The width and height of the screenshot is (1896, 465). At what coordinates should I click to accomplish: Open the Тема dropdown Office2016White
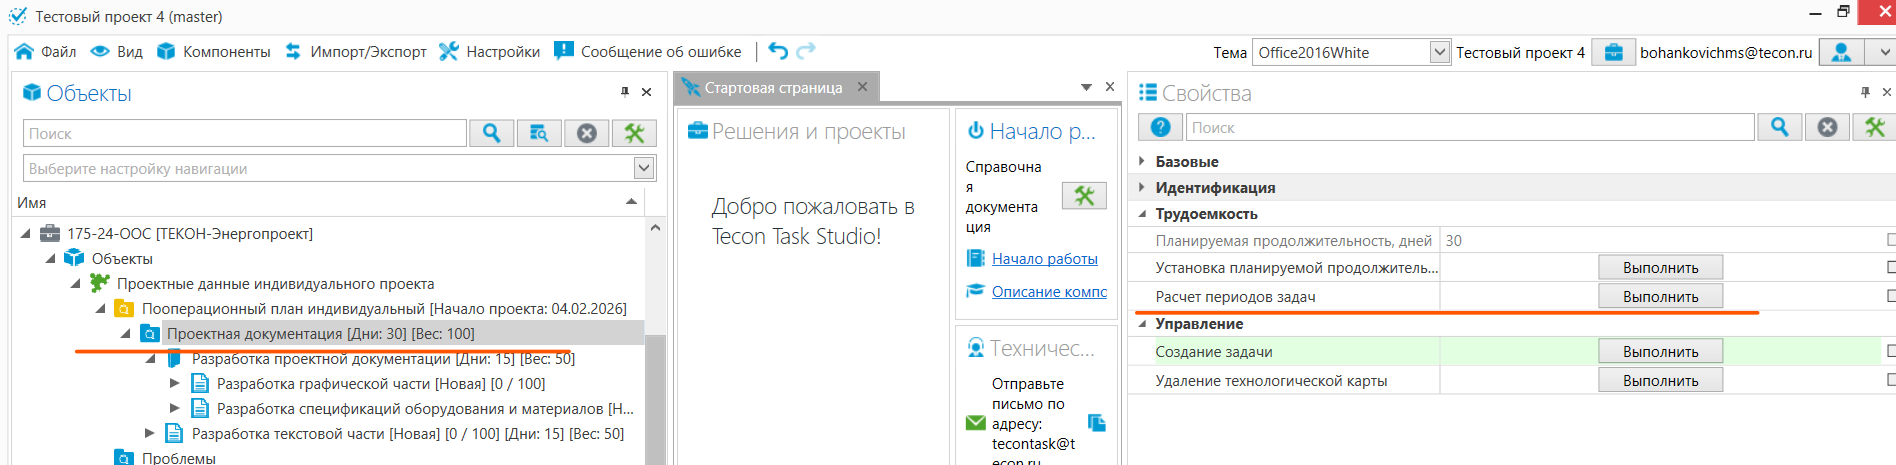(x=1439, y=52)
